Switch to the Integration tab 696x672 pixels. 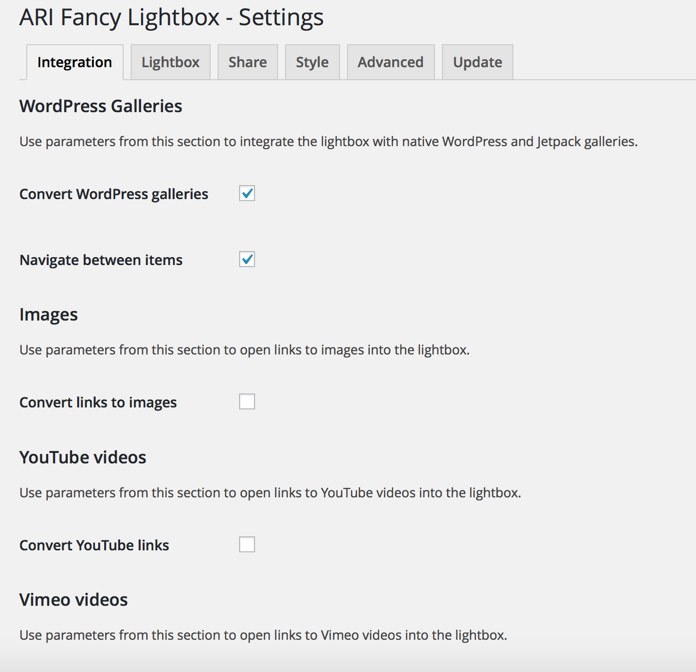tap(75, 62)
